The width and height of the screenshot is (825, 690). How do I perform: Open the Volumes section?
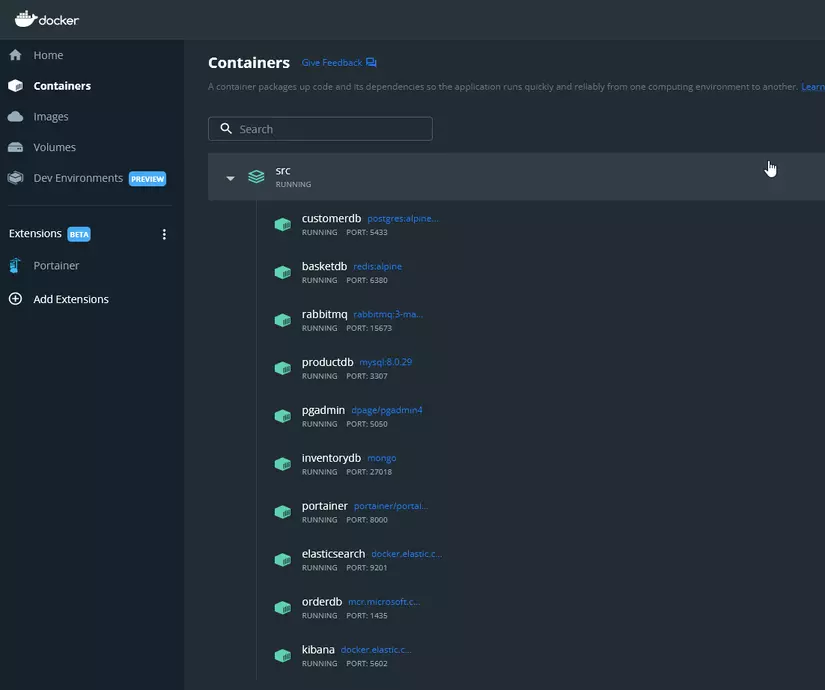point(54,147)
